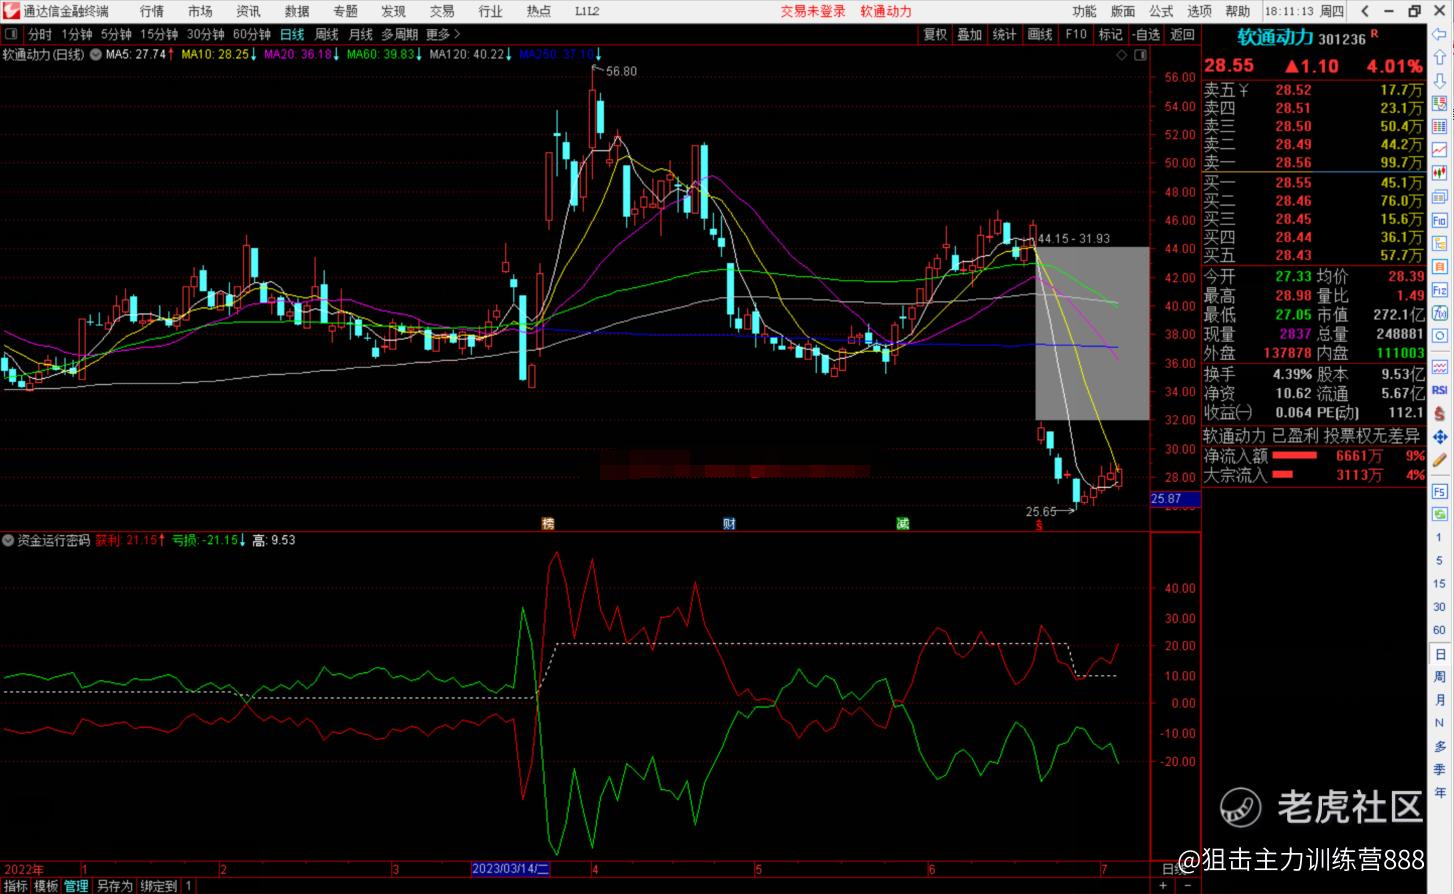Click the 标记 mark button
This screenshot has width=1454, height=894.
(1111, 34)
